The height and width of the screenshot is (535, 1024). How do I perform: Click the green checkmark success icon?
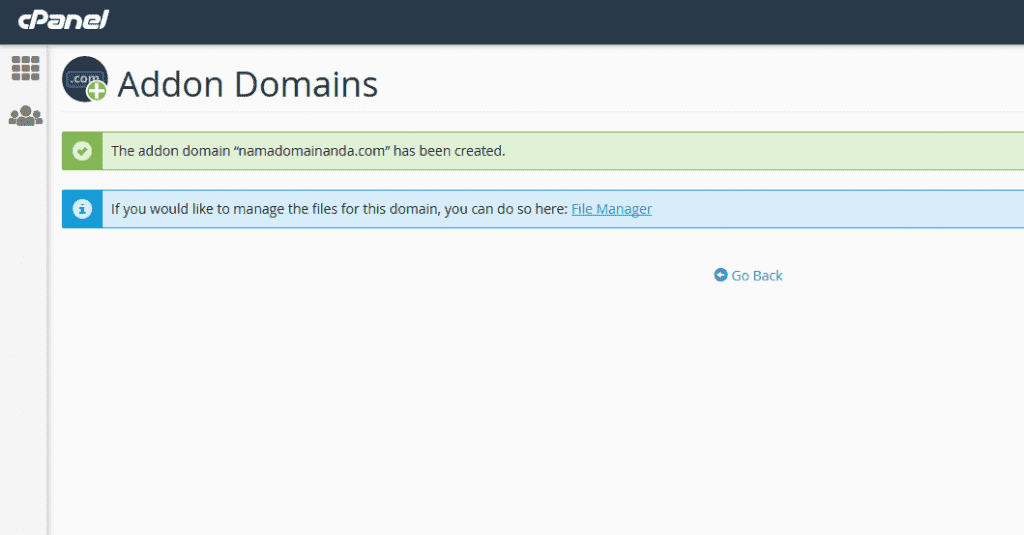82,151
